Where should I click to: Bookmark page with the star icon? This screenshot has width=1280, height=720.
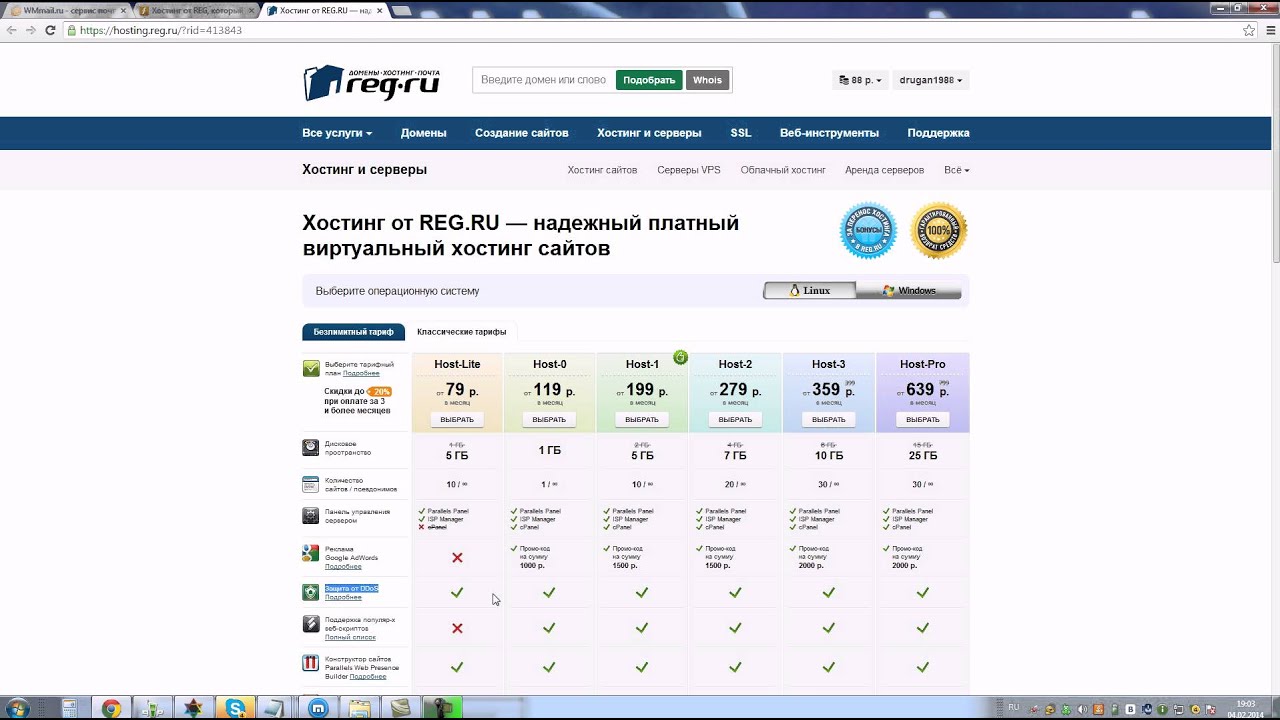[1249, 31]
